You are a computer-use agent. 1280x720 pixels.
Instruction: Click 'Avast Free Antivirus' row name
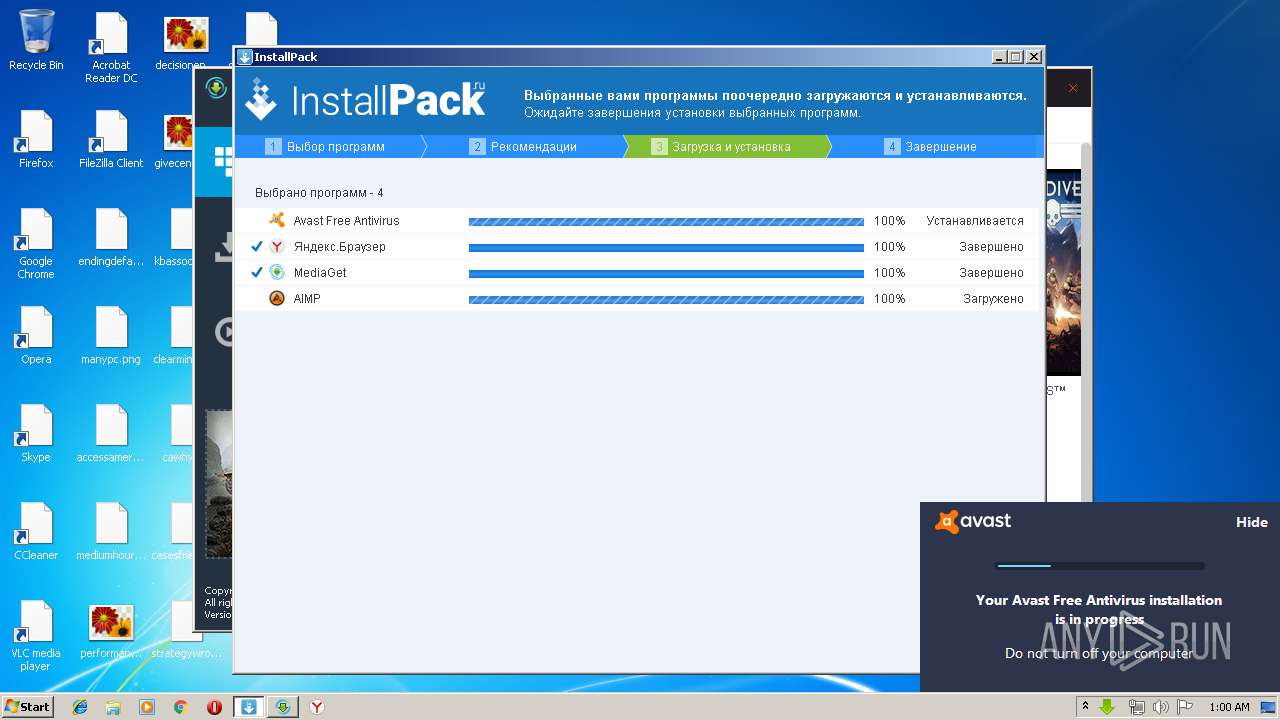[x=346, y=221]
